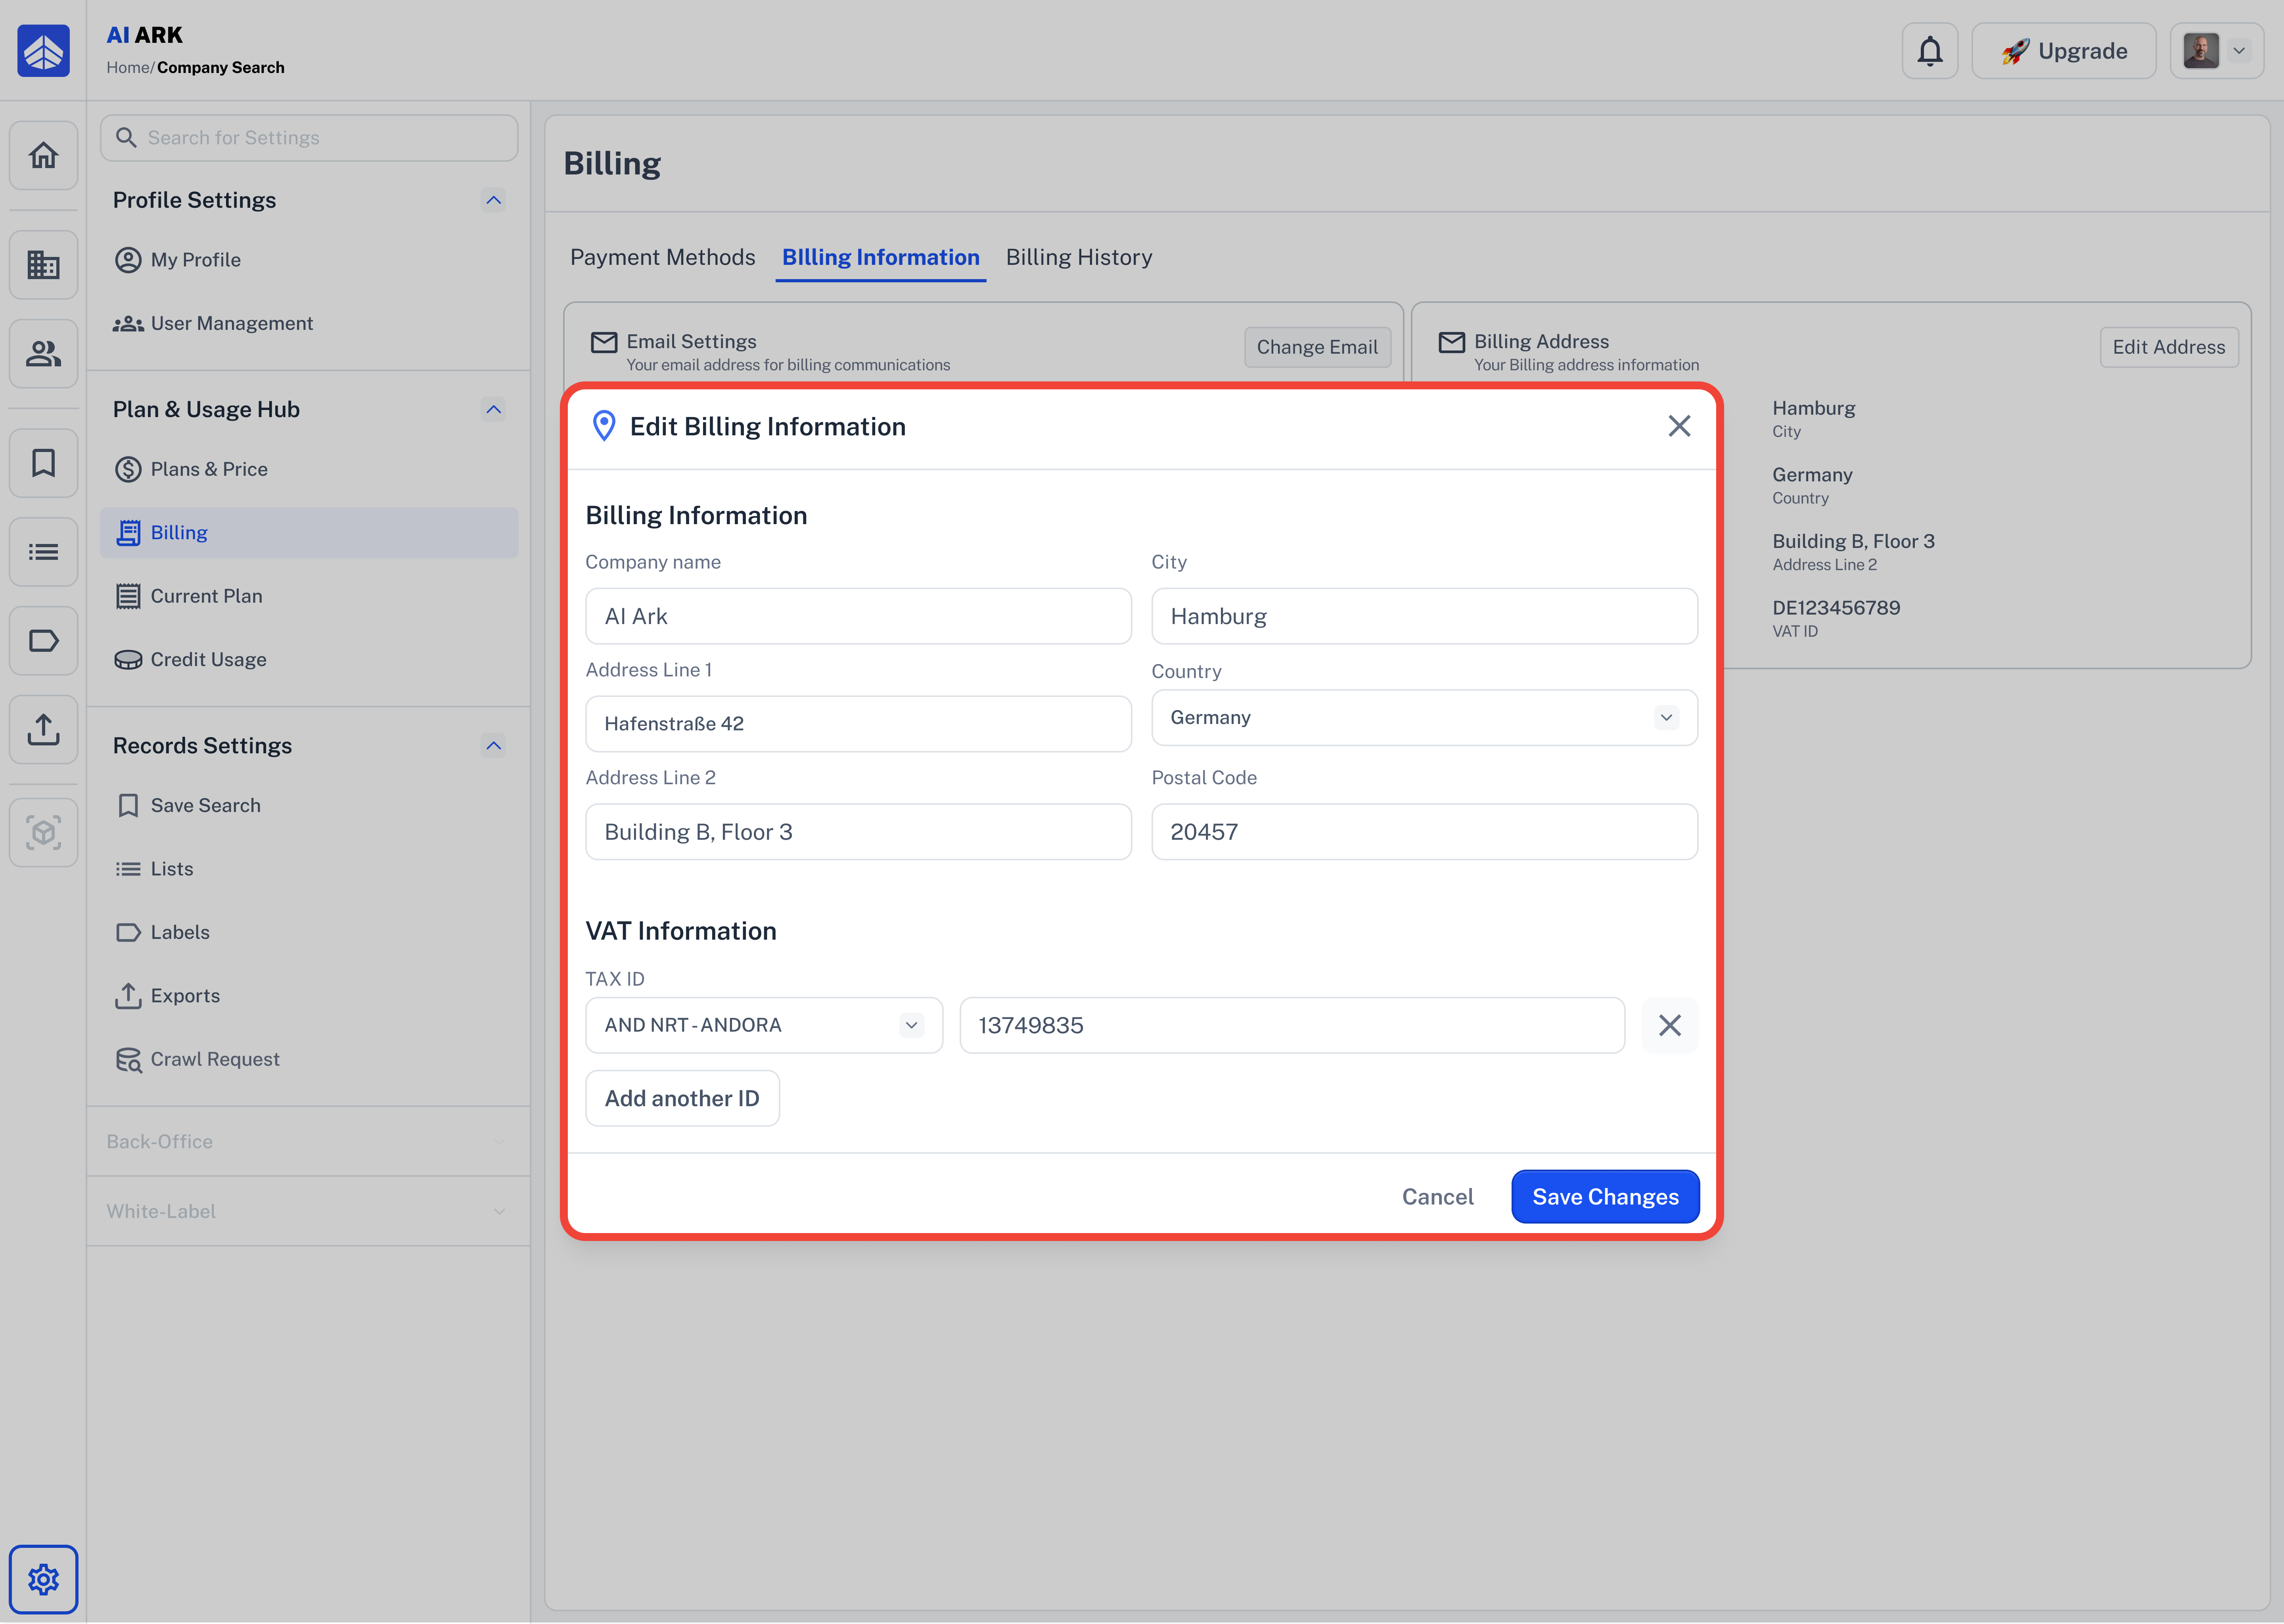Collapse the Plan & Usage Hub section
2284x1624 pixels.
(493, 409)
